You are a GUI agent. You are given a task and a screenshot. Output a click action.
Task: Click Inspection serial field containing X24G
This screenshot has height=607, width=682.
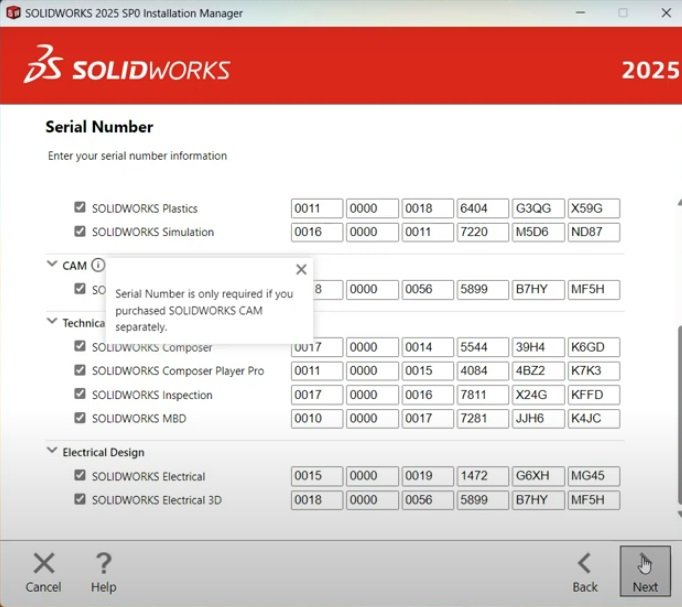click(538, 395)
